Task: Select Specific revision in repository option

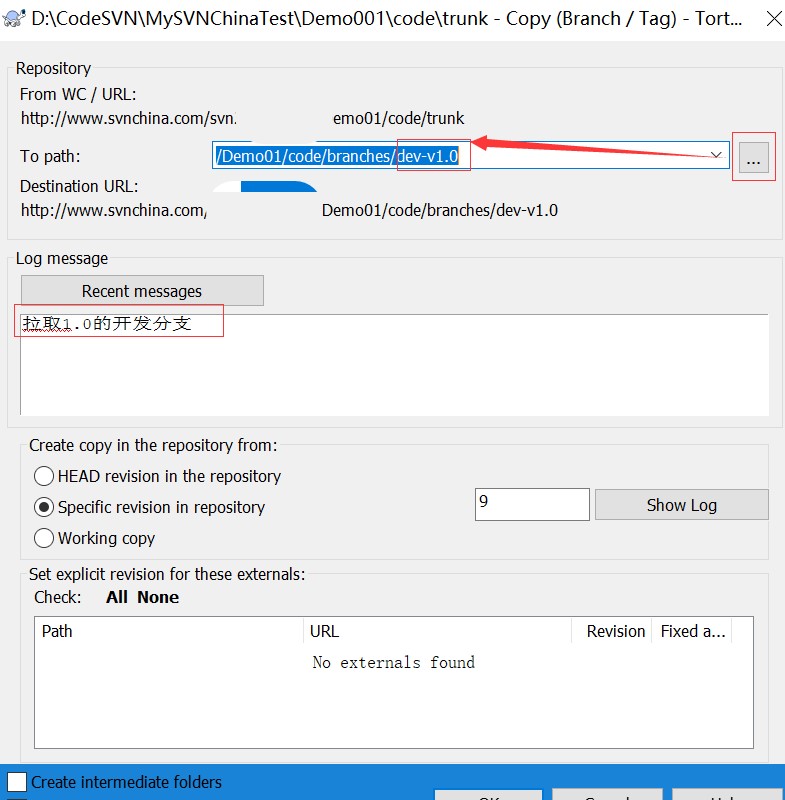Action: (44, 507)
